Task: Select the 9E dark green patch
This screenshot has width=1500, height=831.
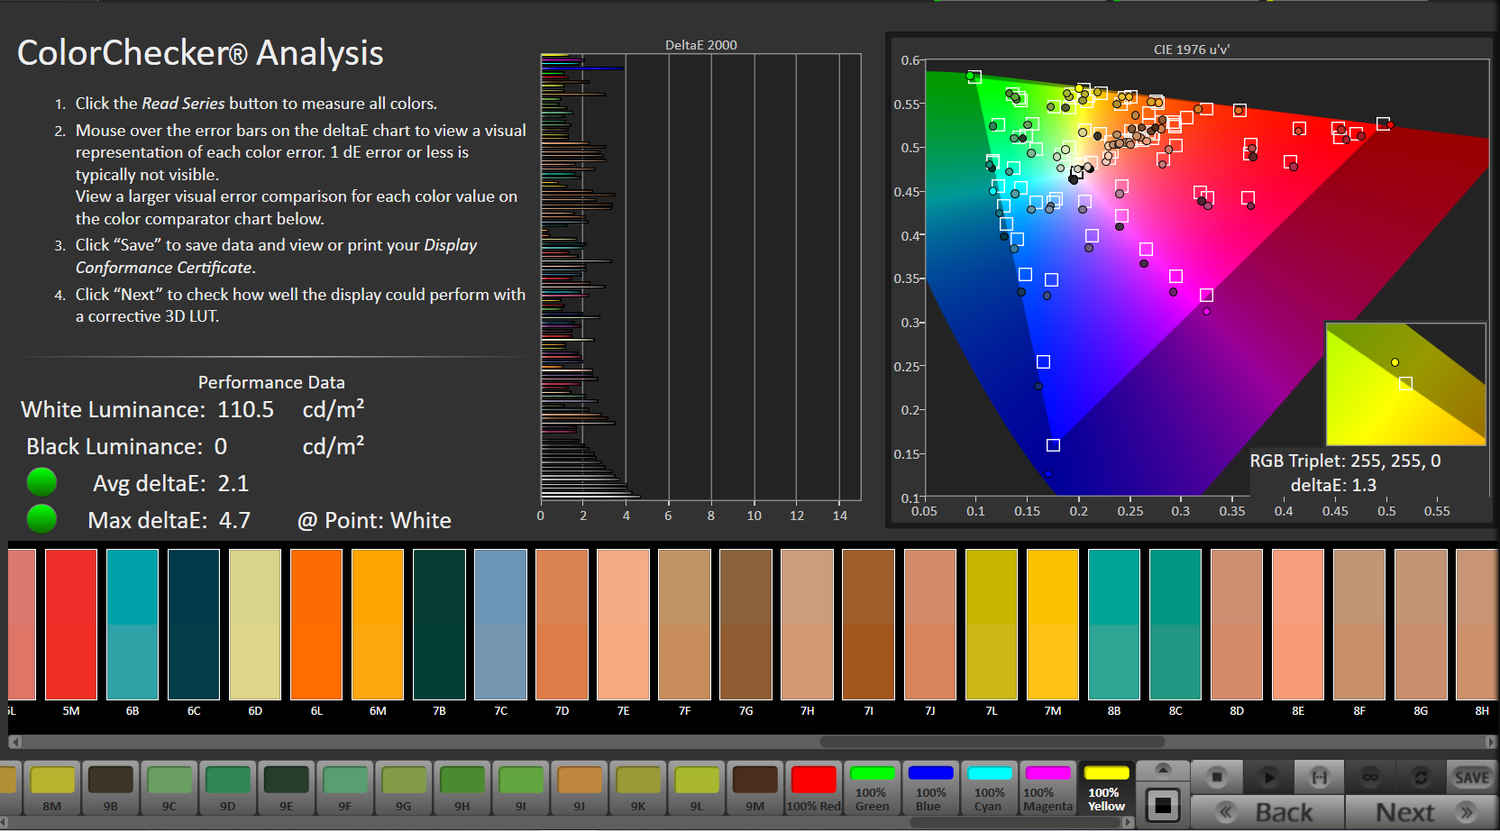Action: coord(286,789)
